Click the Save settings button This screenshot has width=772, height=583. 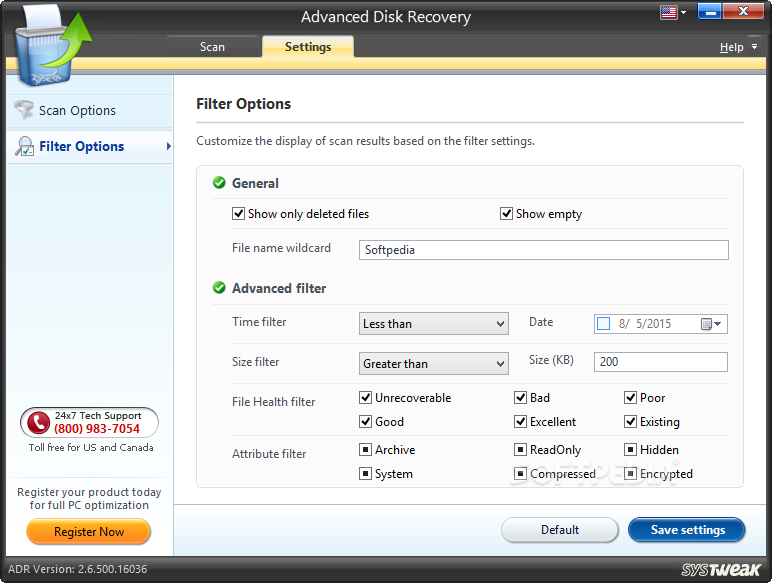click(687, 530)
